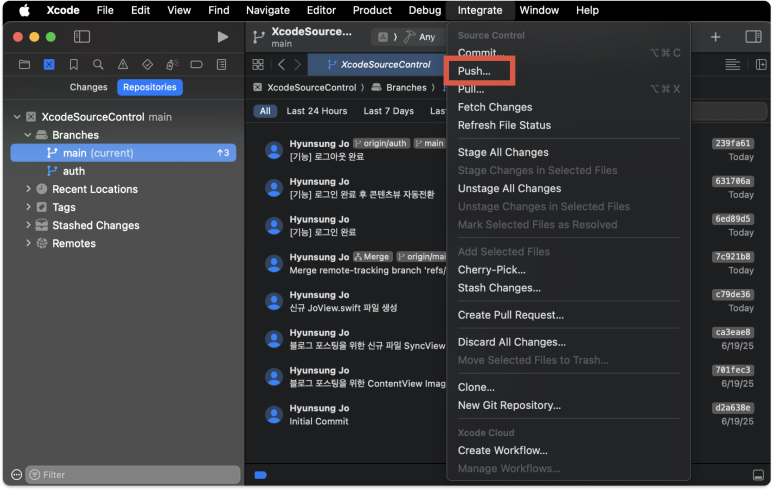Click commit hash 239fa61
Viewport: 773px width, 490px height.
pos(733,143)
